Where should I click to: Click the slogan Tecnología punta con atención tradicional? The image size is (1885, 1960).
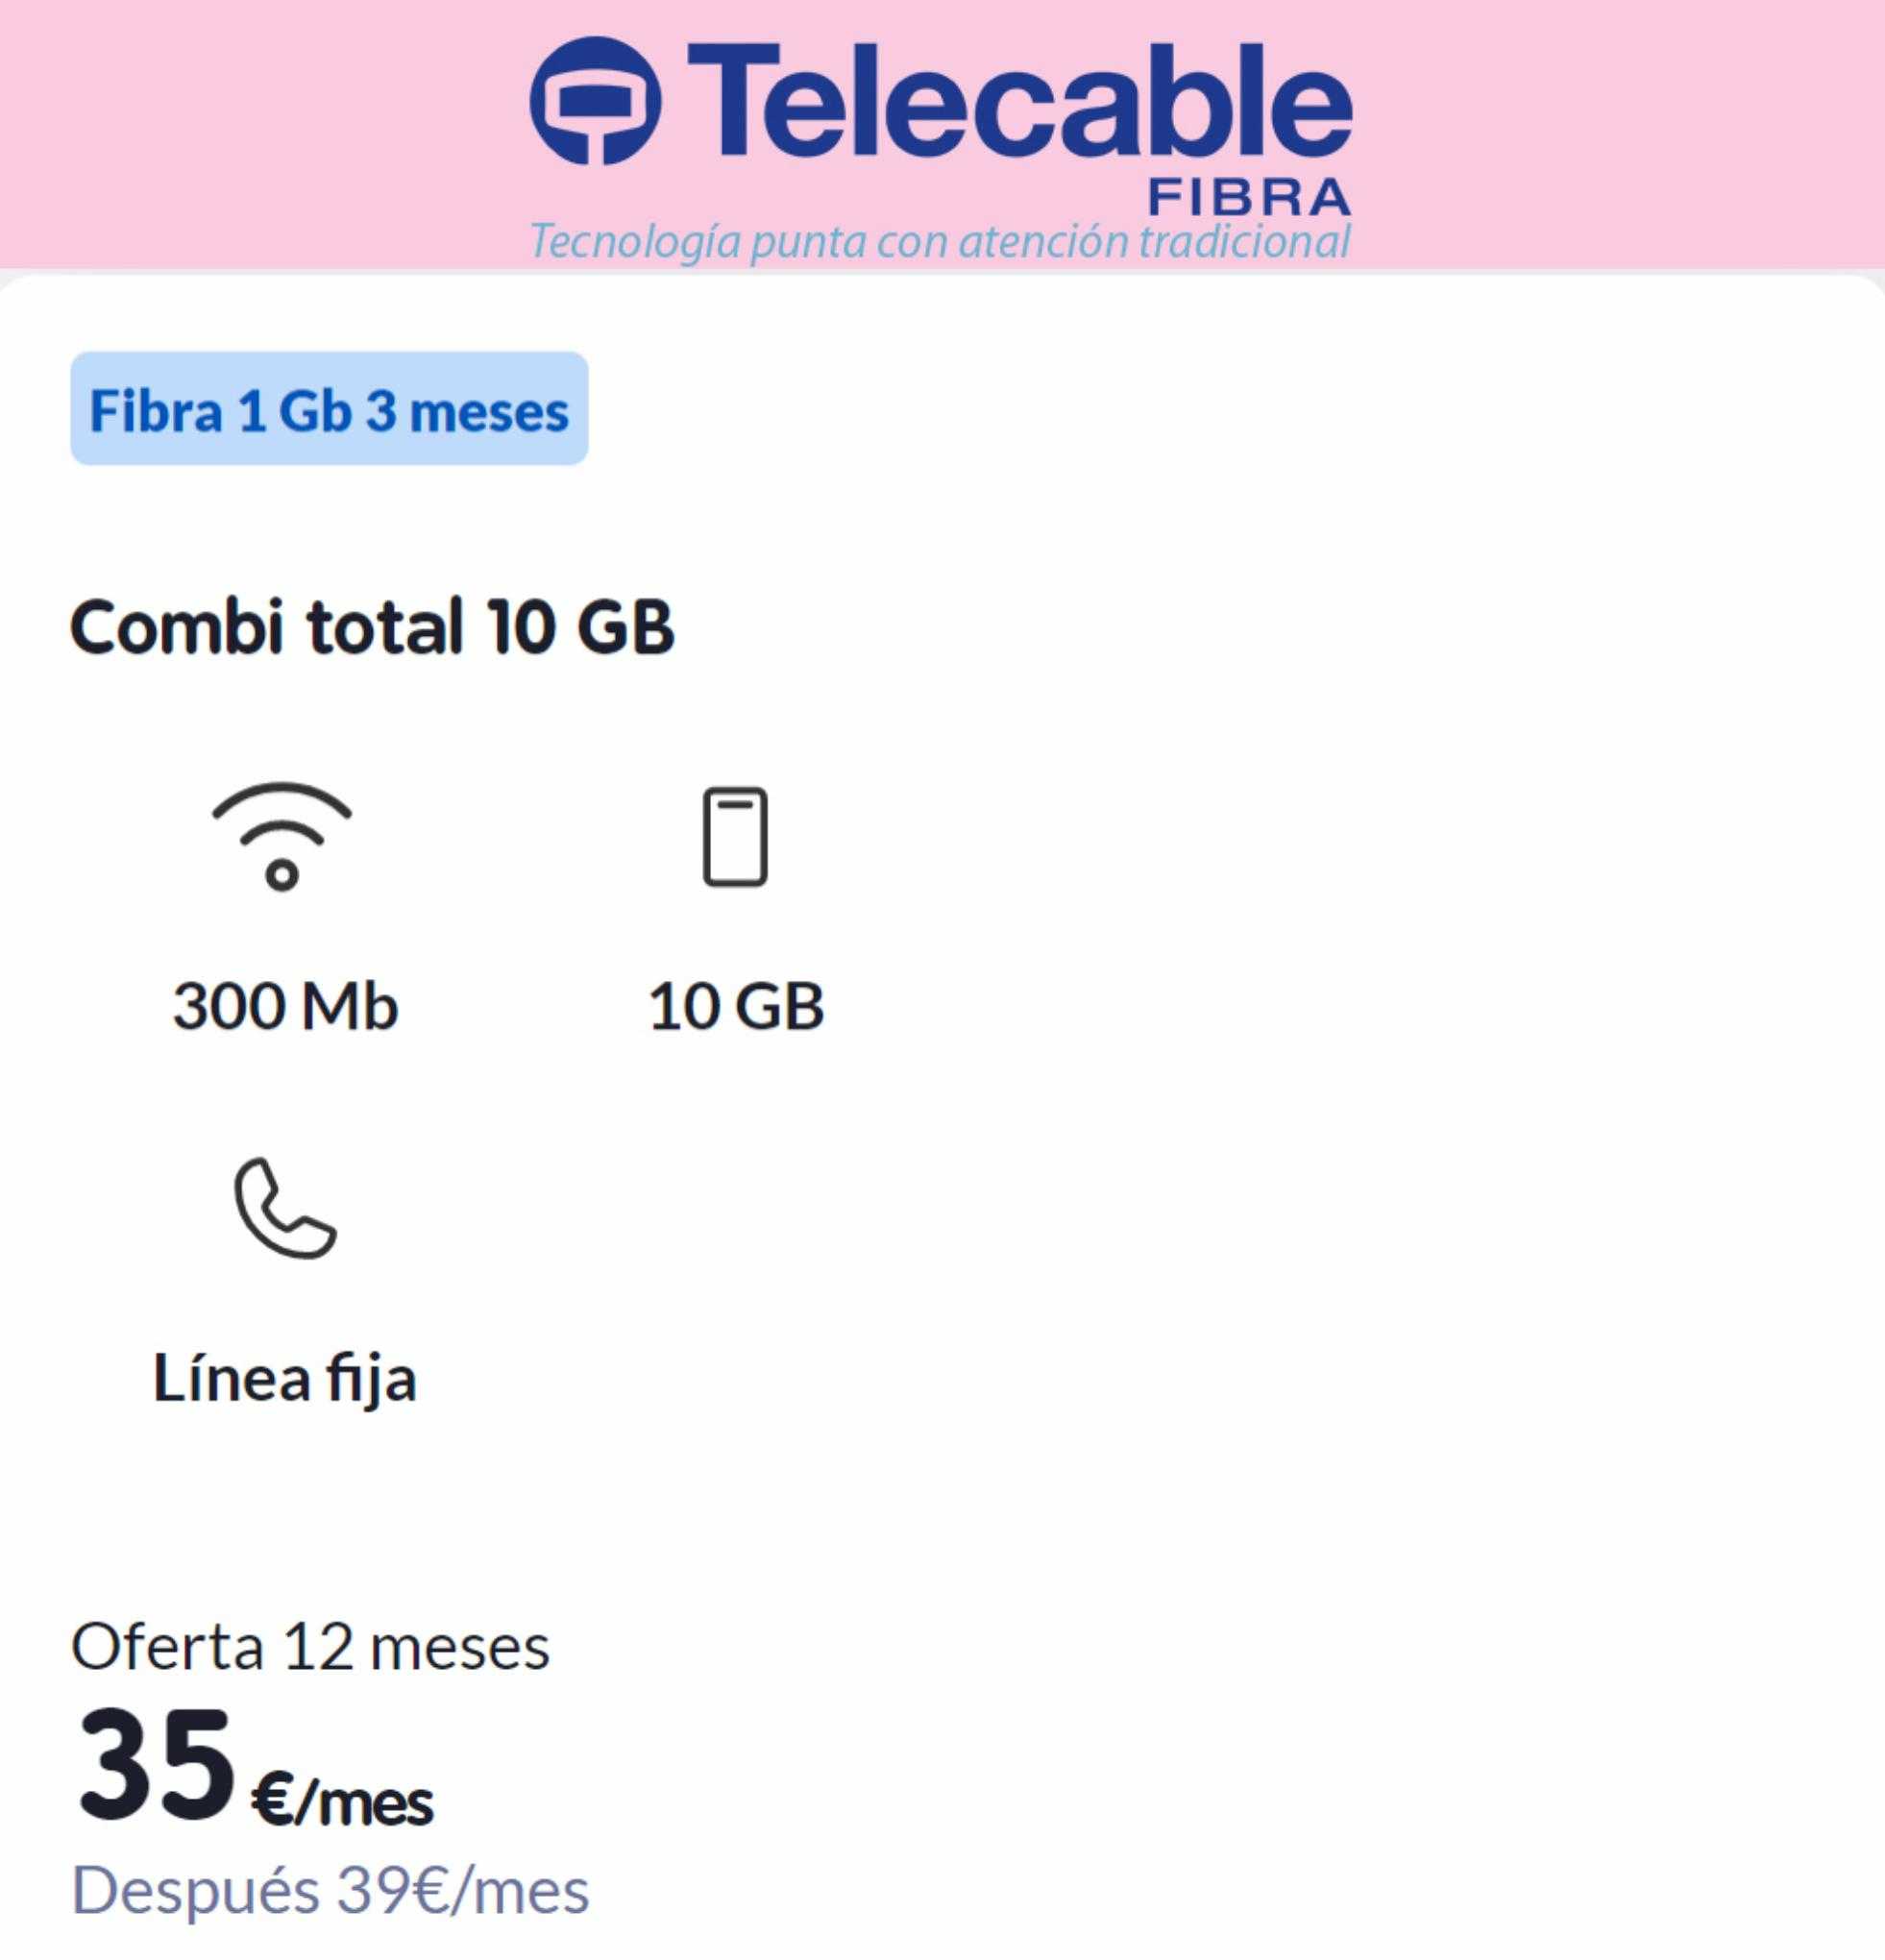pos(940,240)
